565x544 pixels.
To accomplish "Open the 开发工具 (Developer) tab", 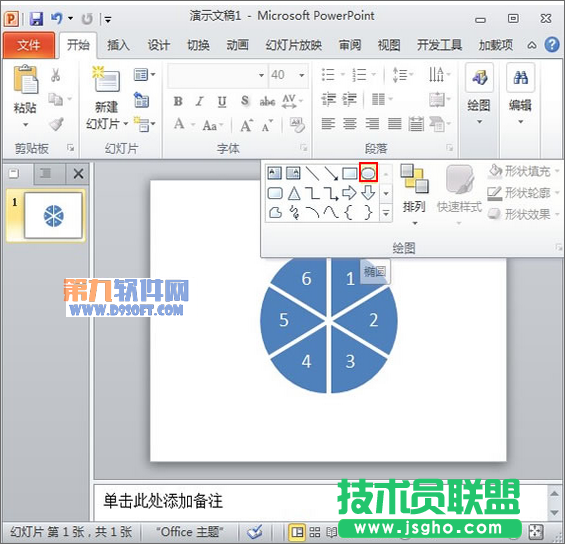I will pos(439,45).
